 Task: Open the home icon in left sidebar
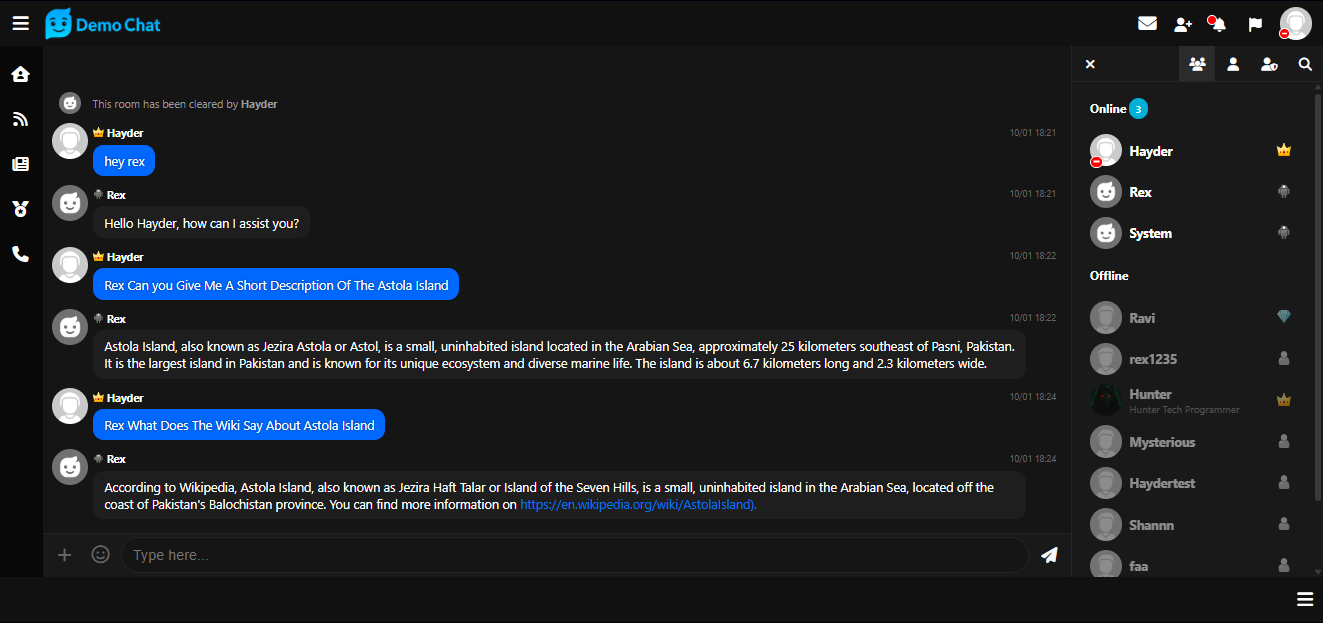point(20,74)
